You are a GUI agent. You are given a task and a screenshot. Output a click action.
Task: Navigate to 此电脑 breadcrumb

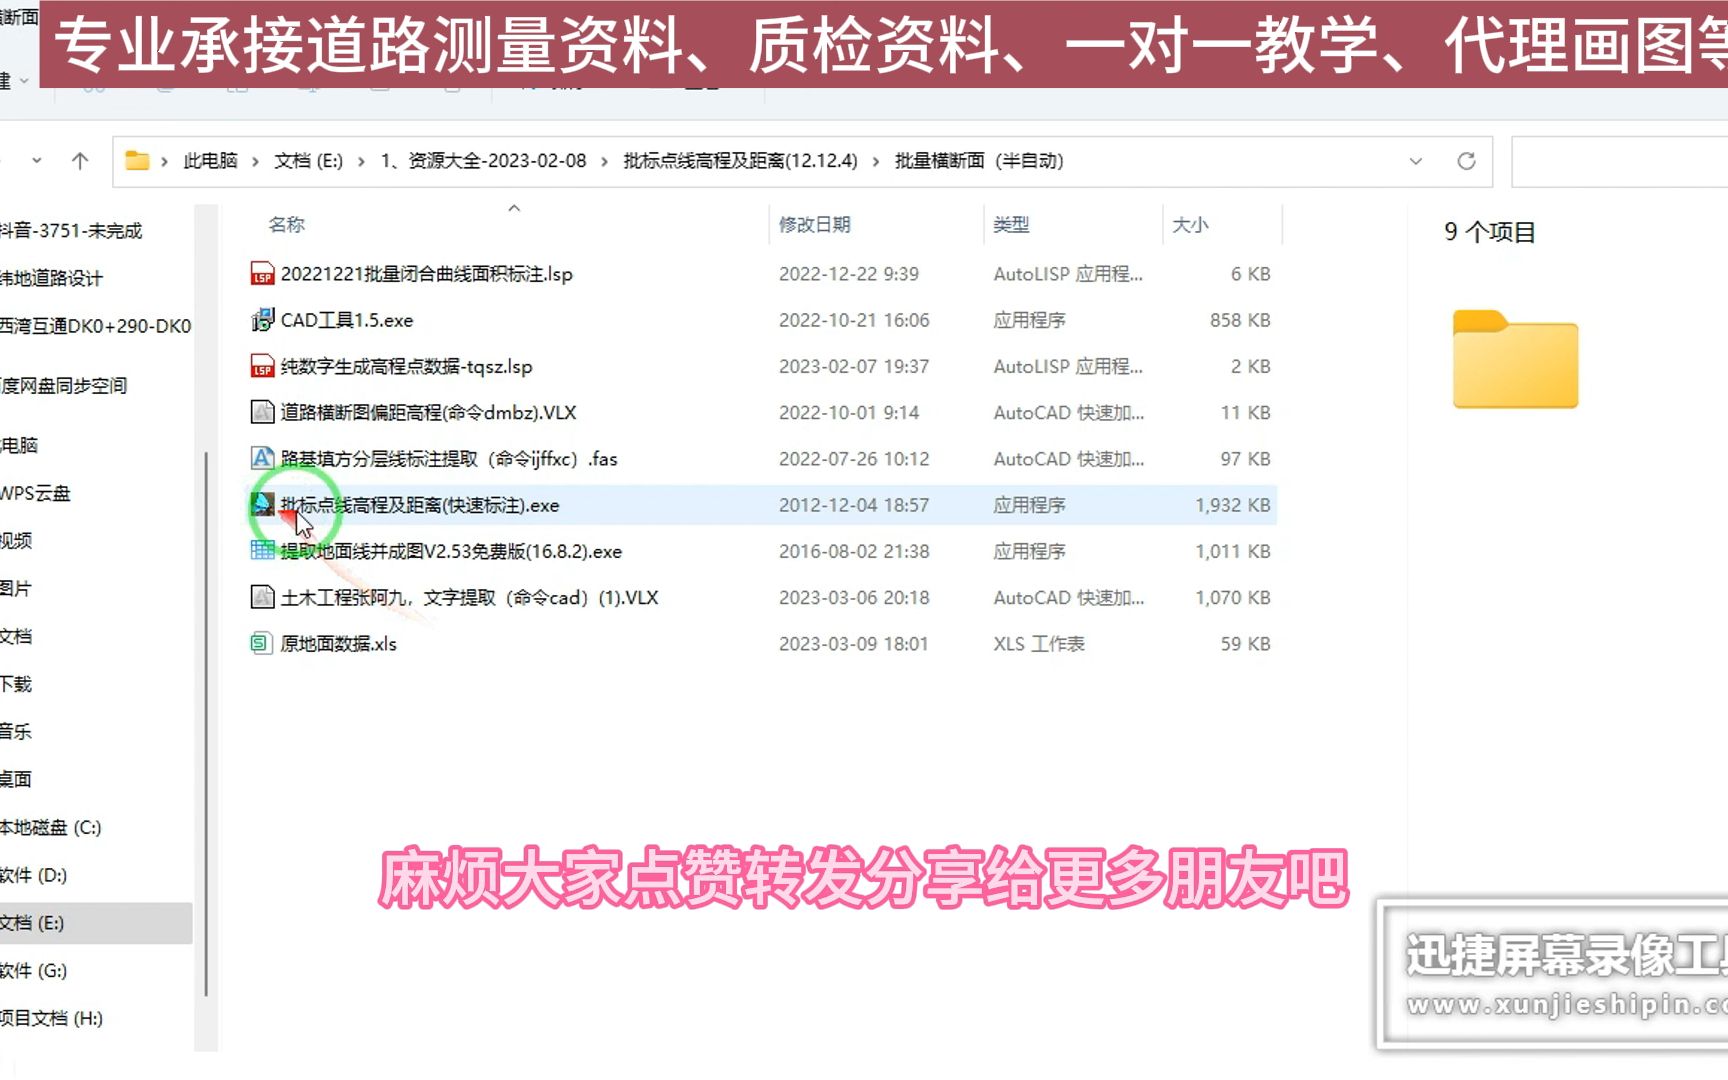pos(210,161)
